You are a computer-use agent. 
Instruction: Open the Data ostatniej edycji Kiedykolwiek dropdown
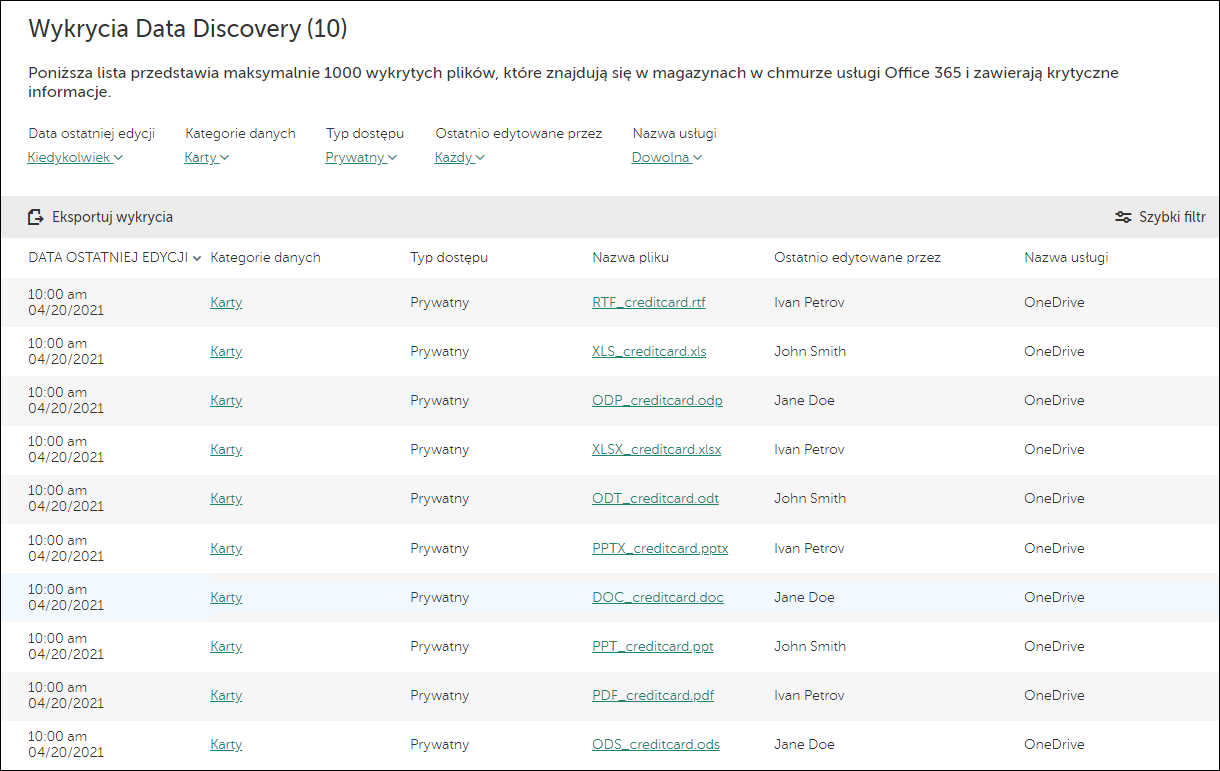75,157
